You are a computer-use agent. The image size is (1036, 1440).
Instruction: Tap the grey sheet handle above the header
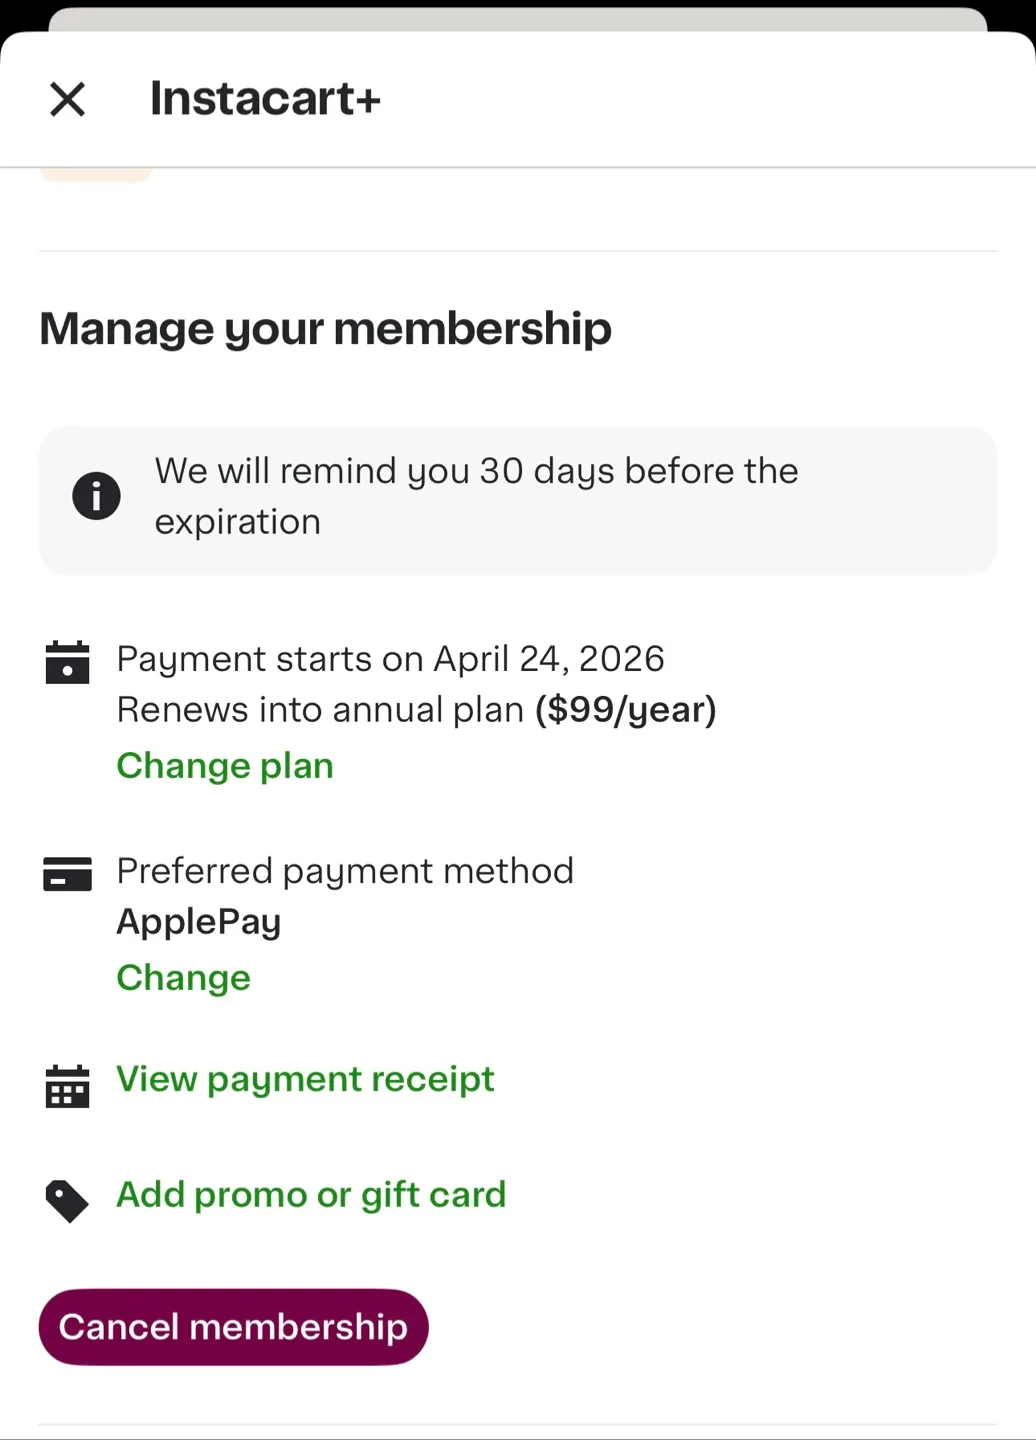518,19
